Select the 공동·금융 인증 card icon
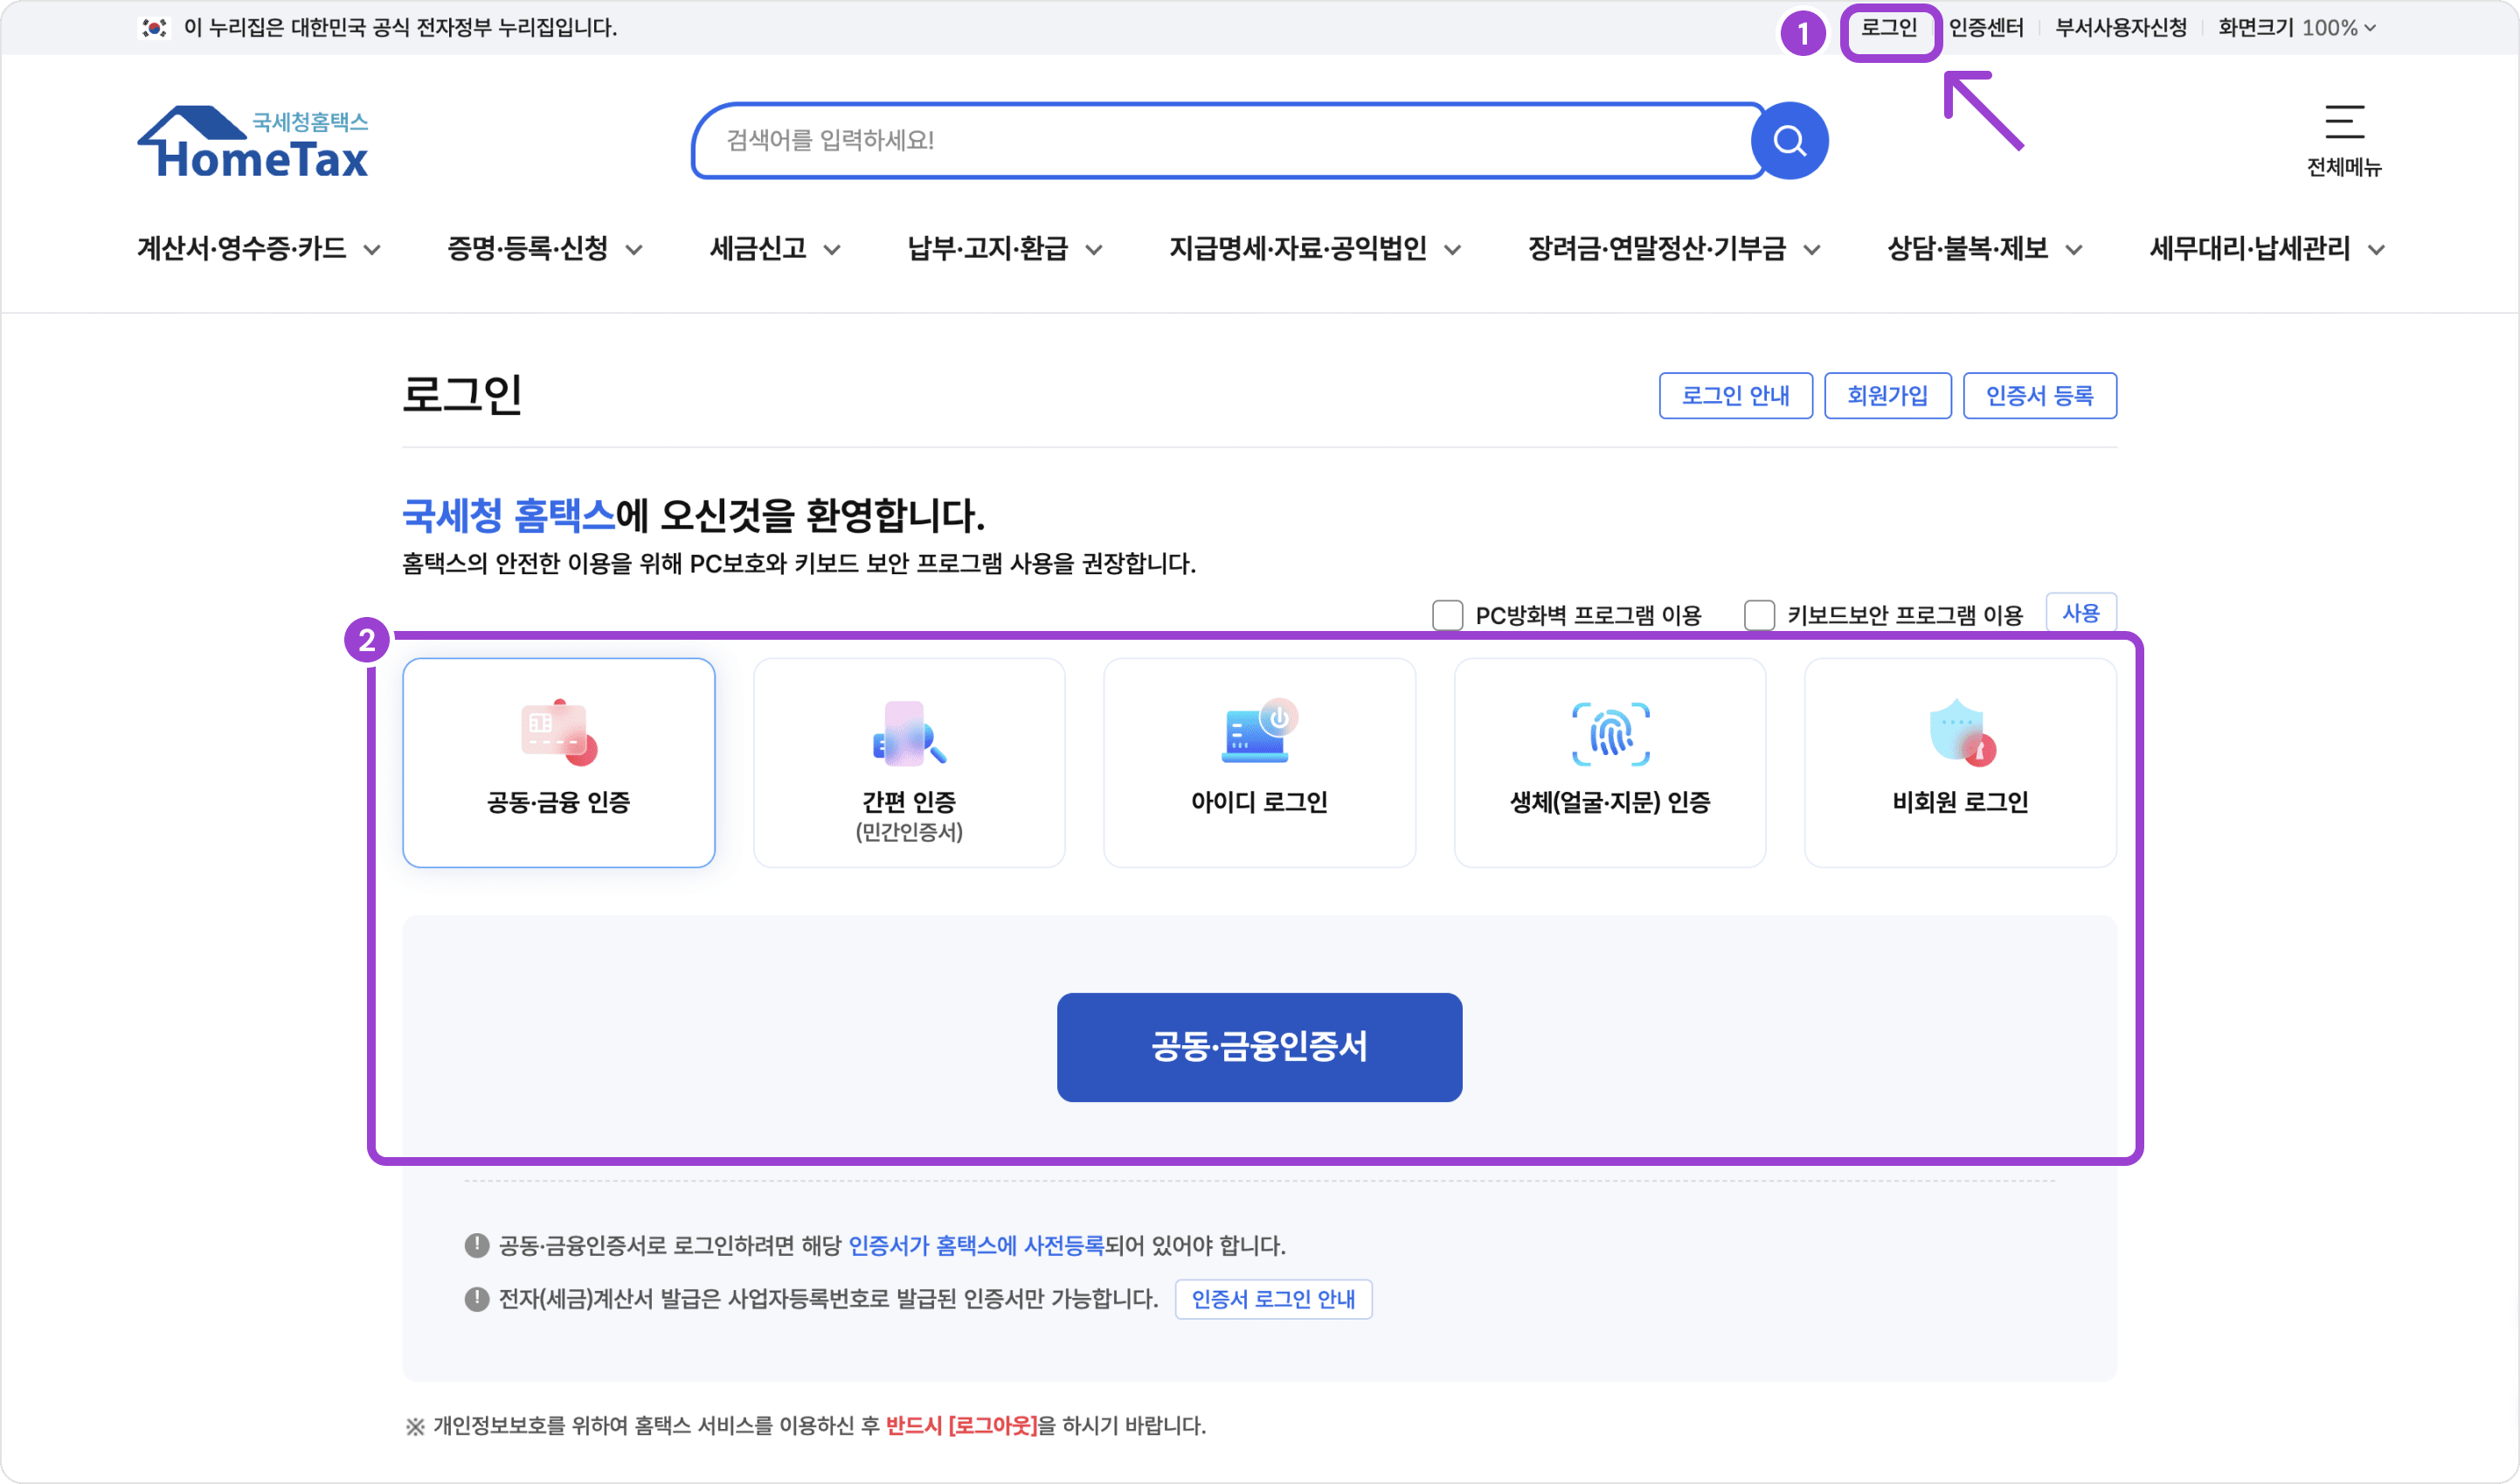The height and width of the screenshot is (1484, 2520). (558, 734)
